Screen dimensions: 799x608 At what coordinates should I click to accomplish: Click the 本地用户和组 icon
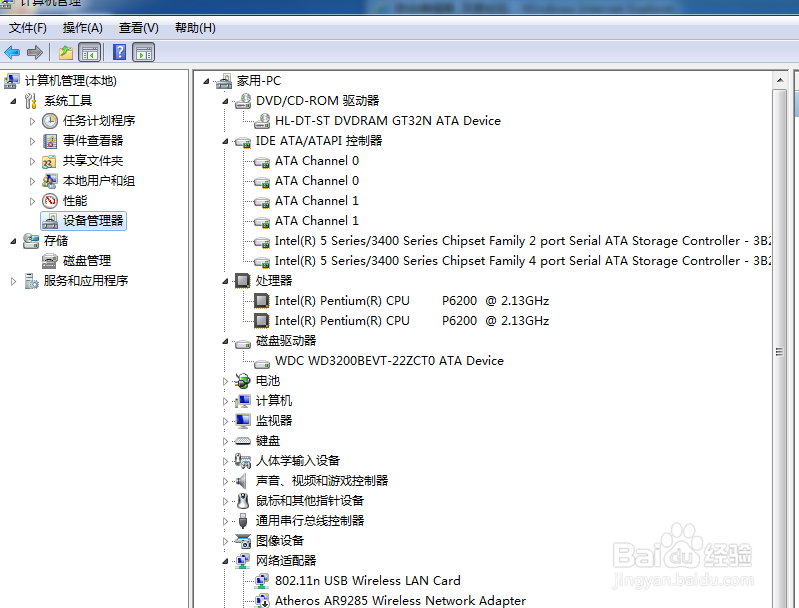click(x=50, y=181)
